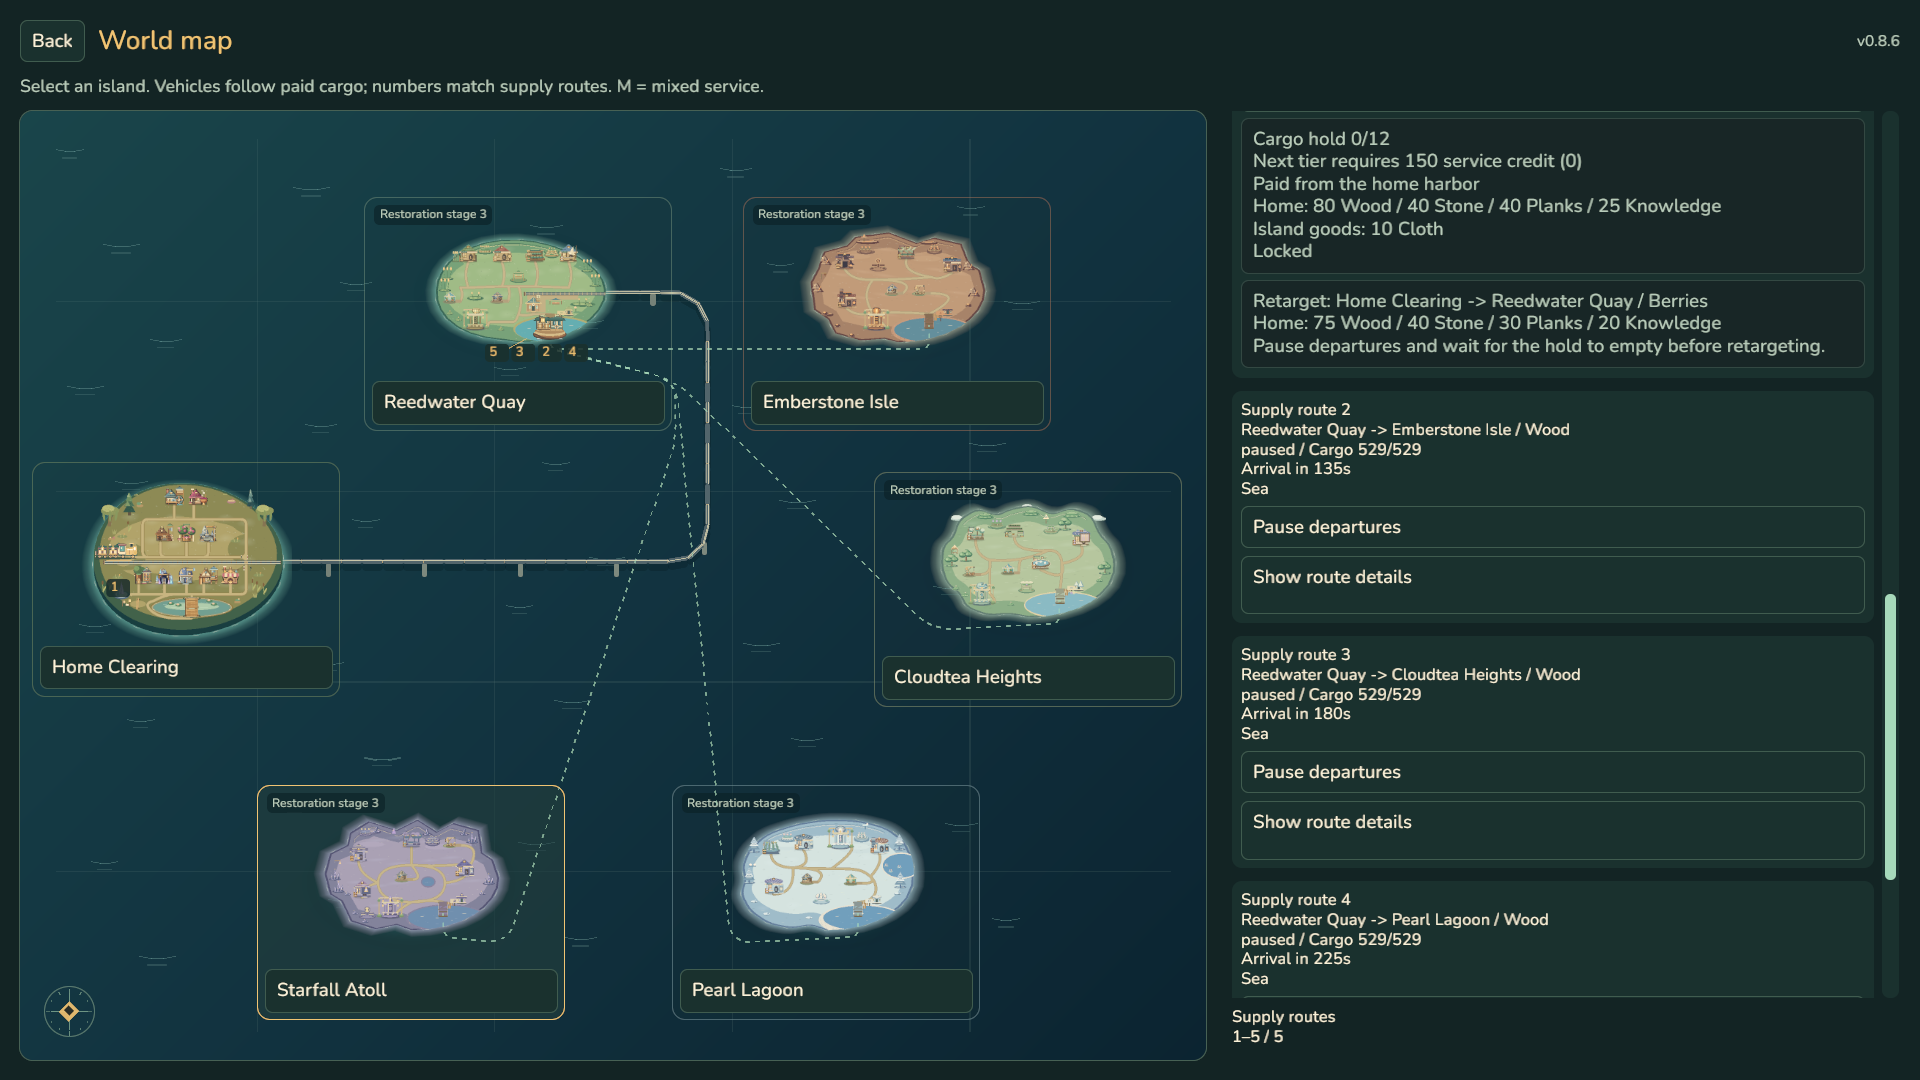
Task: Click the ship docked at Reedwater Quay
Action: [x=549, y=325]
